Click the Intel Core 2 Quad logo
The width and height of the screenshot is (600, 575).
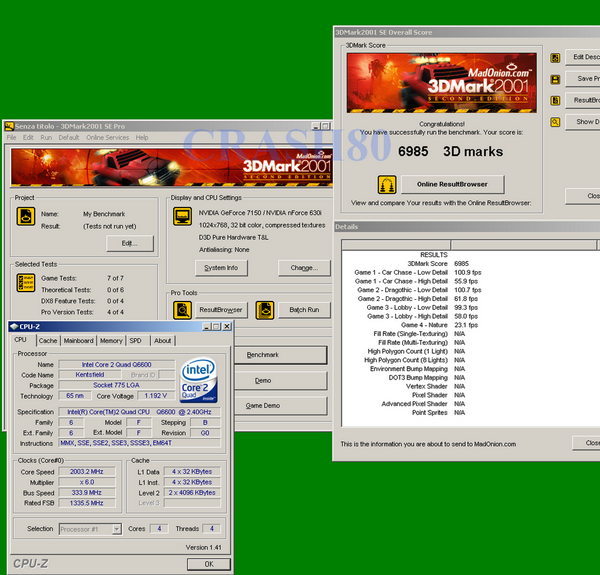click(199, 380)
